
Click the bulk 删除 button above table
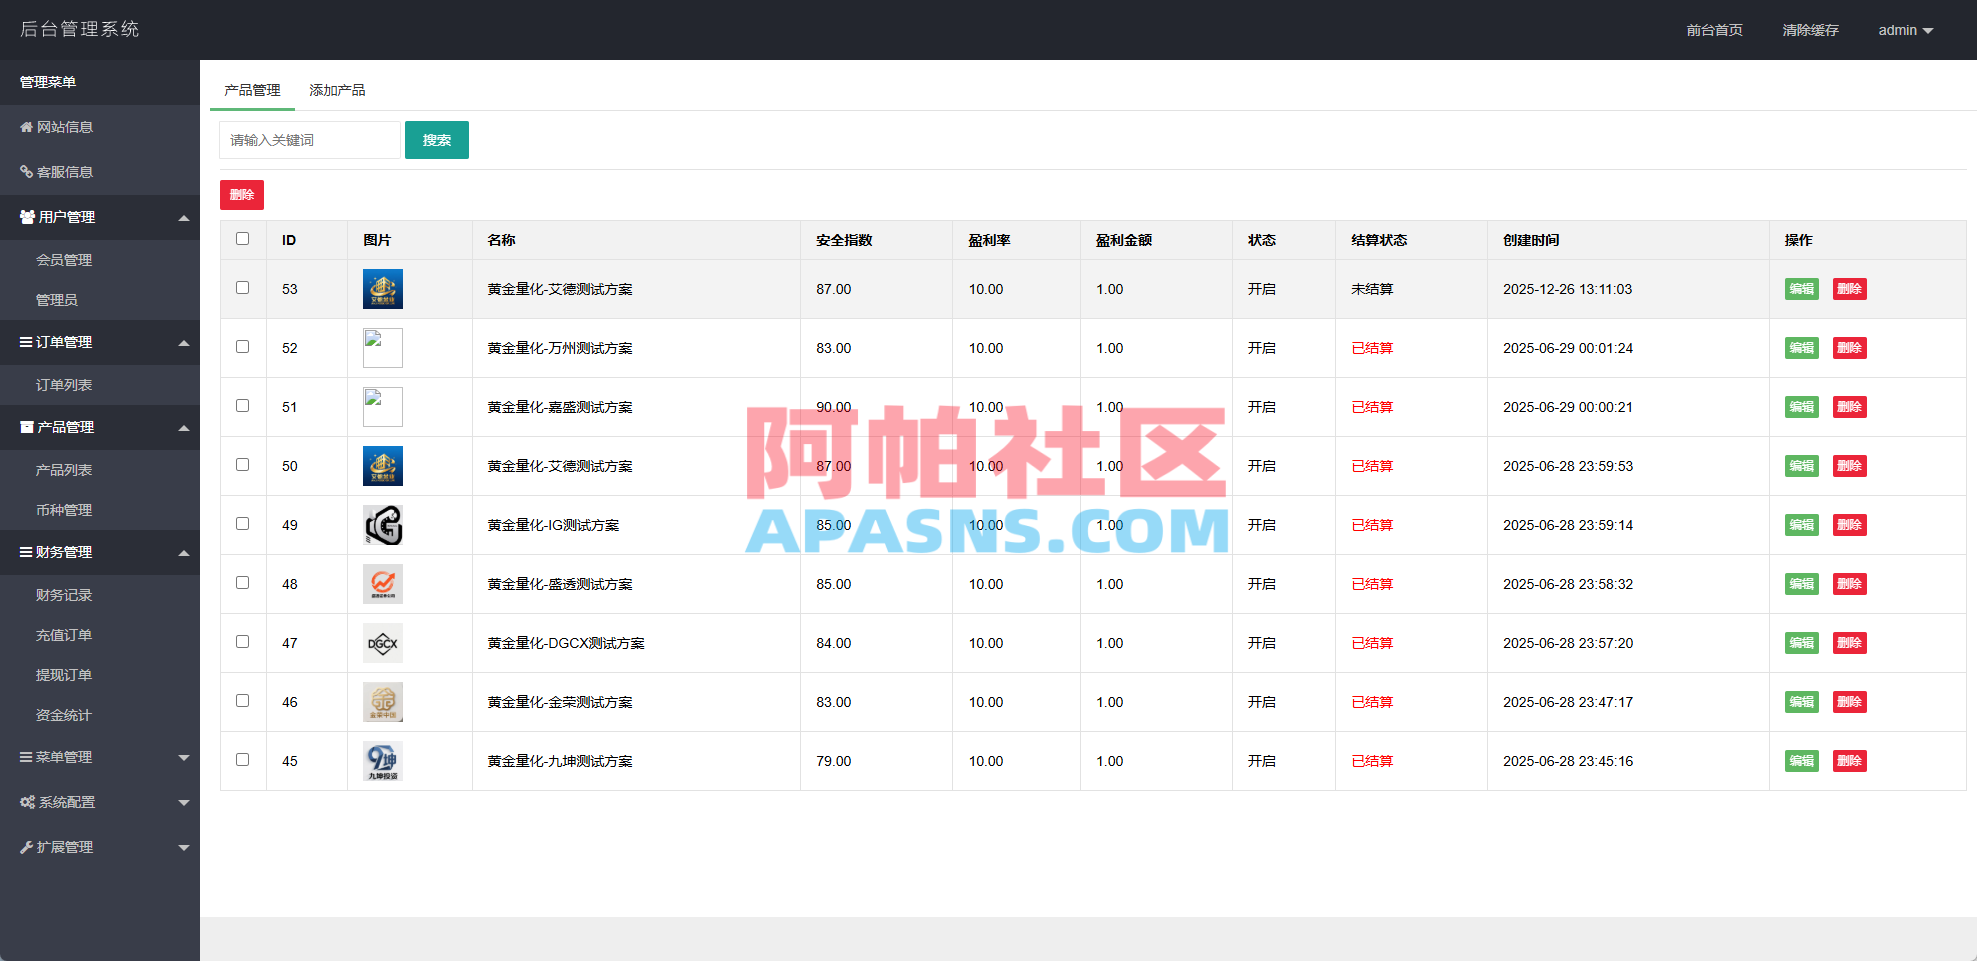242,195
